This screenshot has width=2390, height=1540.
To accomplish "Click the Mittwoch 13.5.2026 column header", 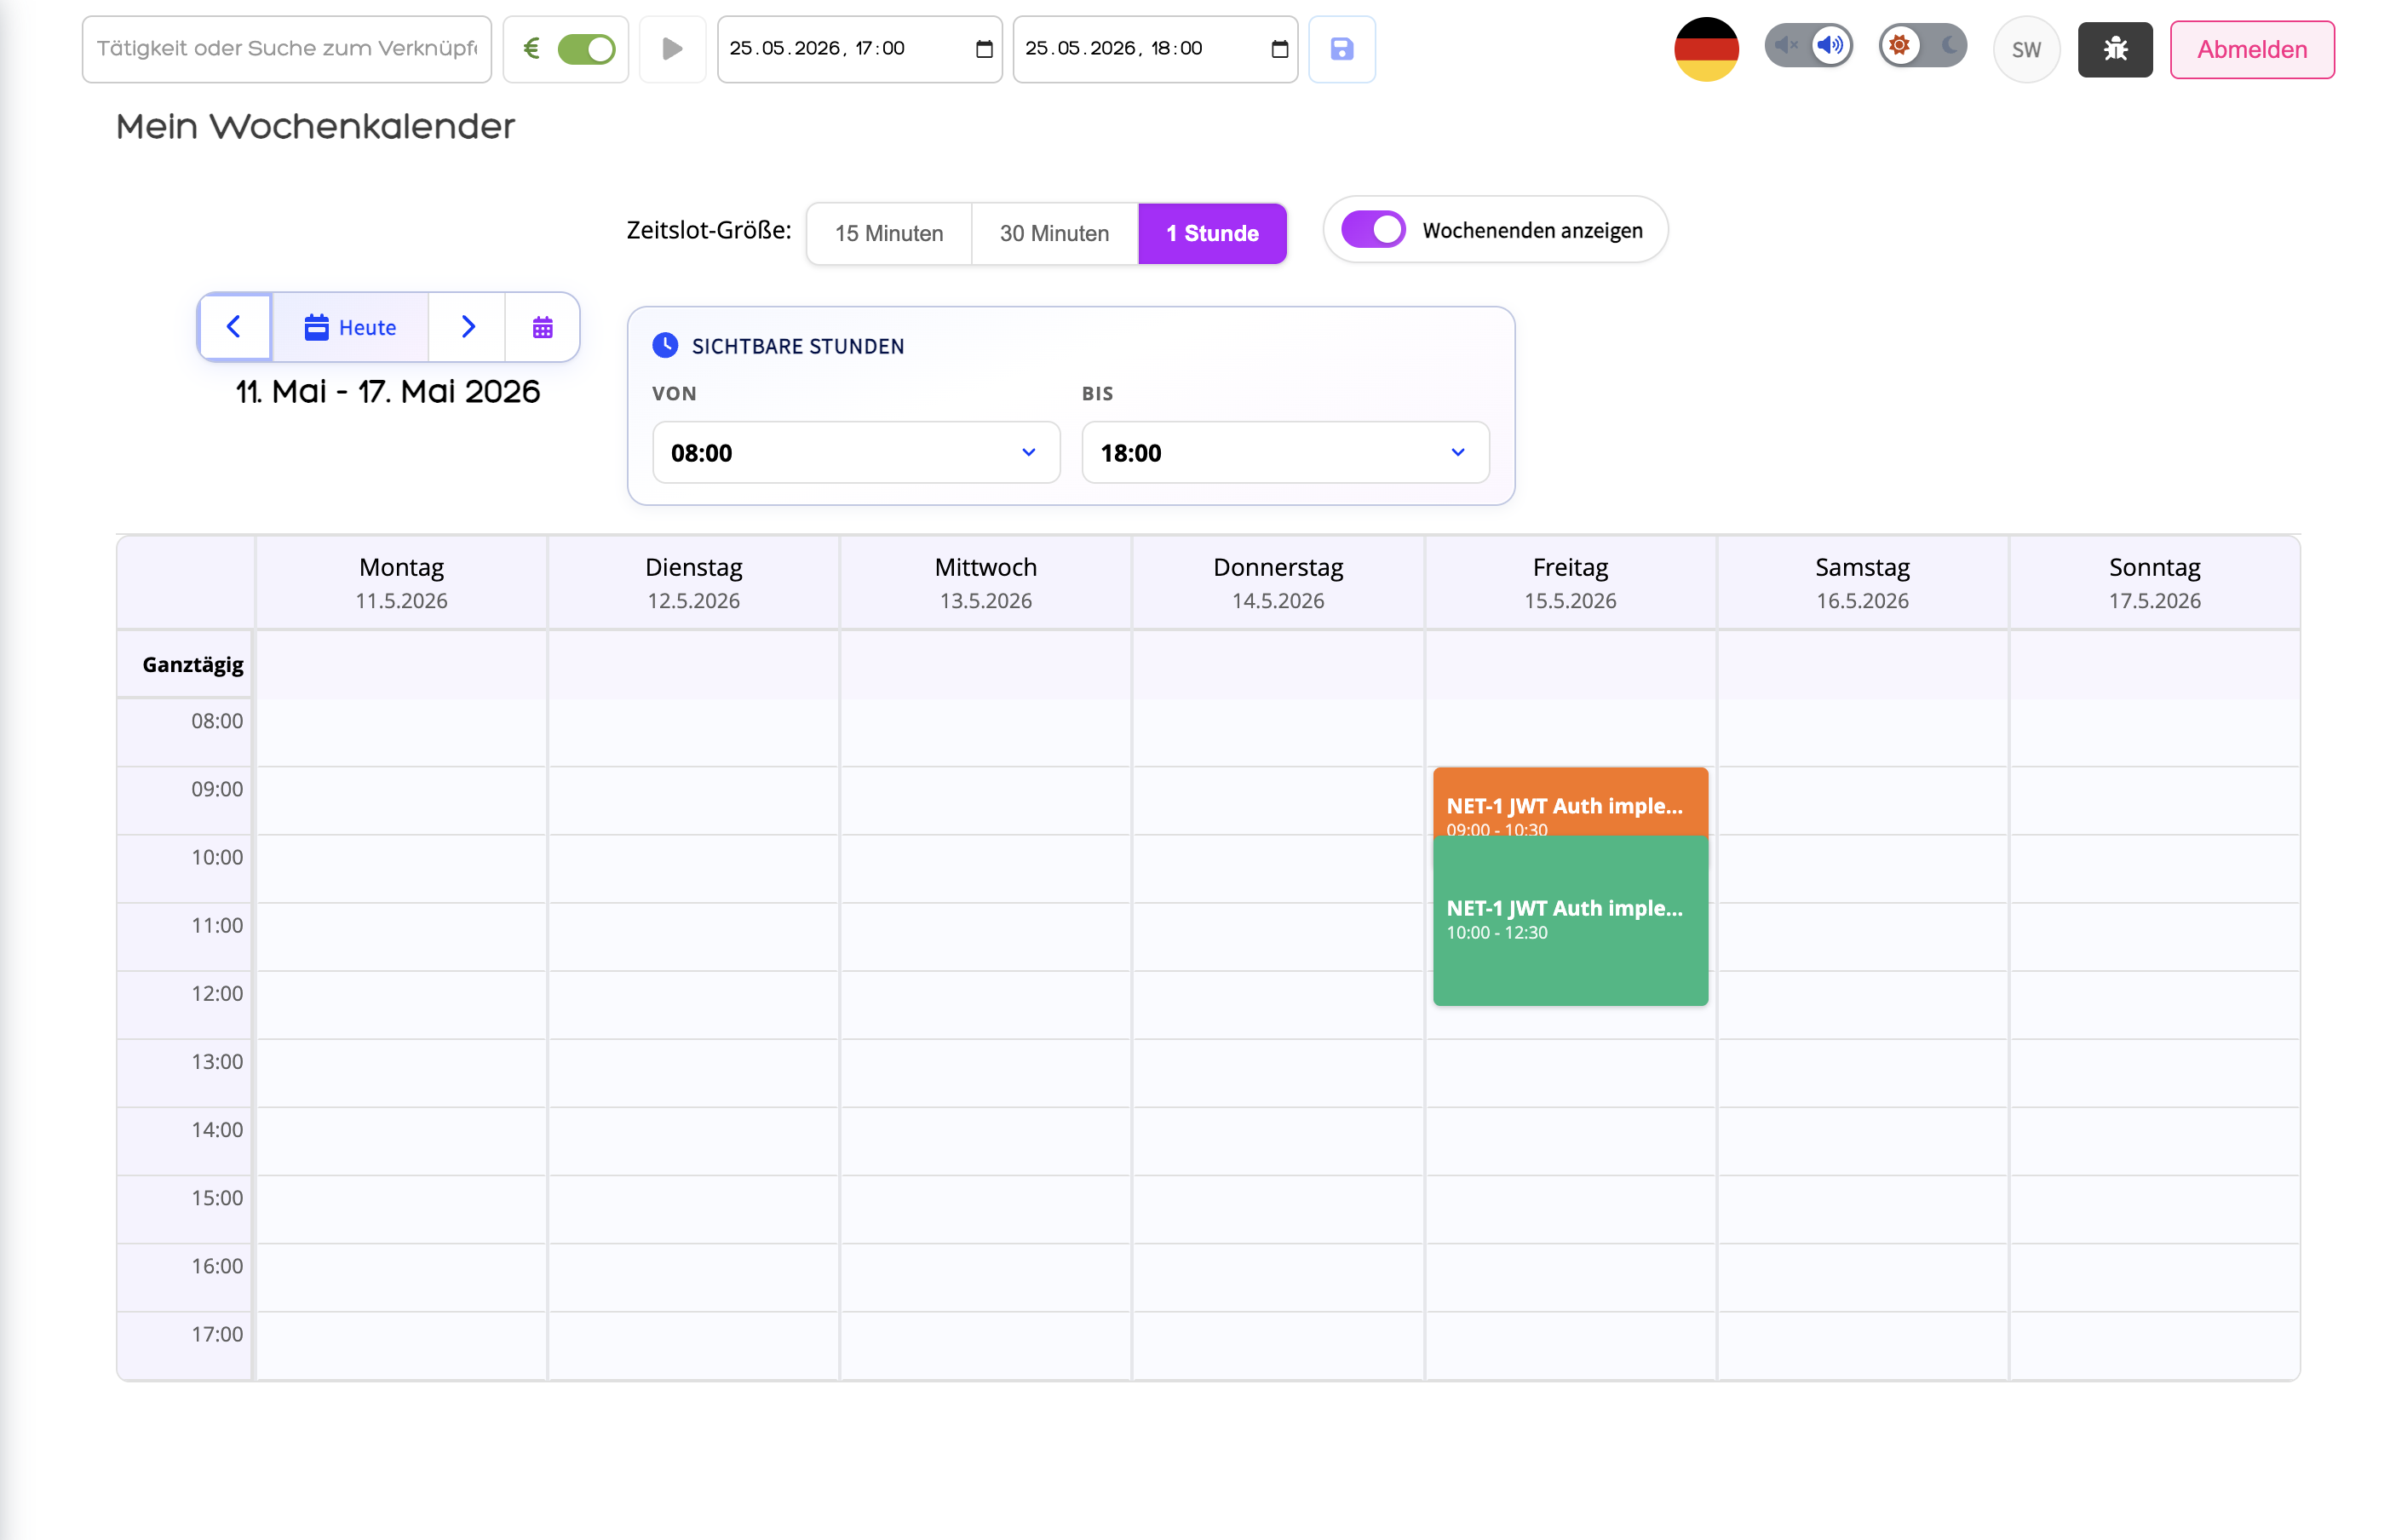I will tap(985, 582).
